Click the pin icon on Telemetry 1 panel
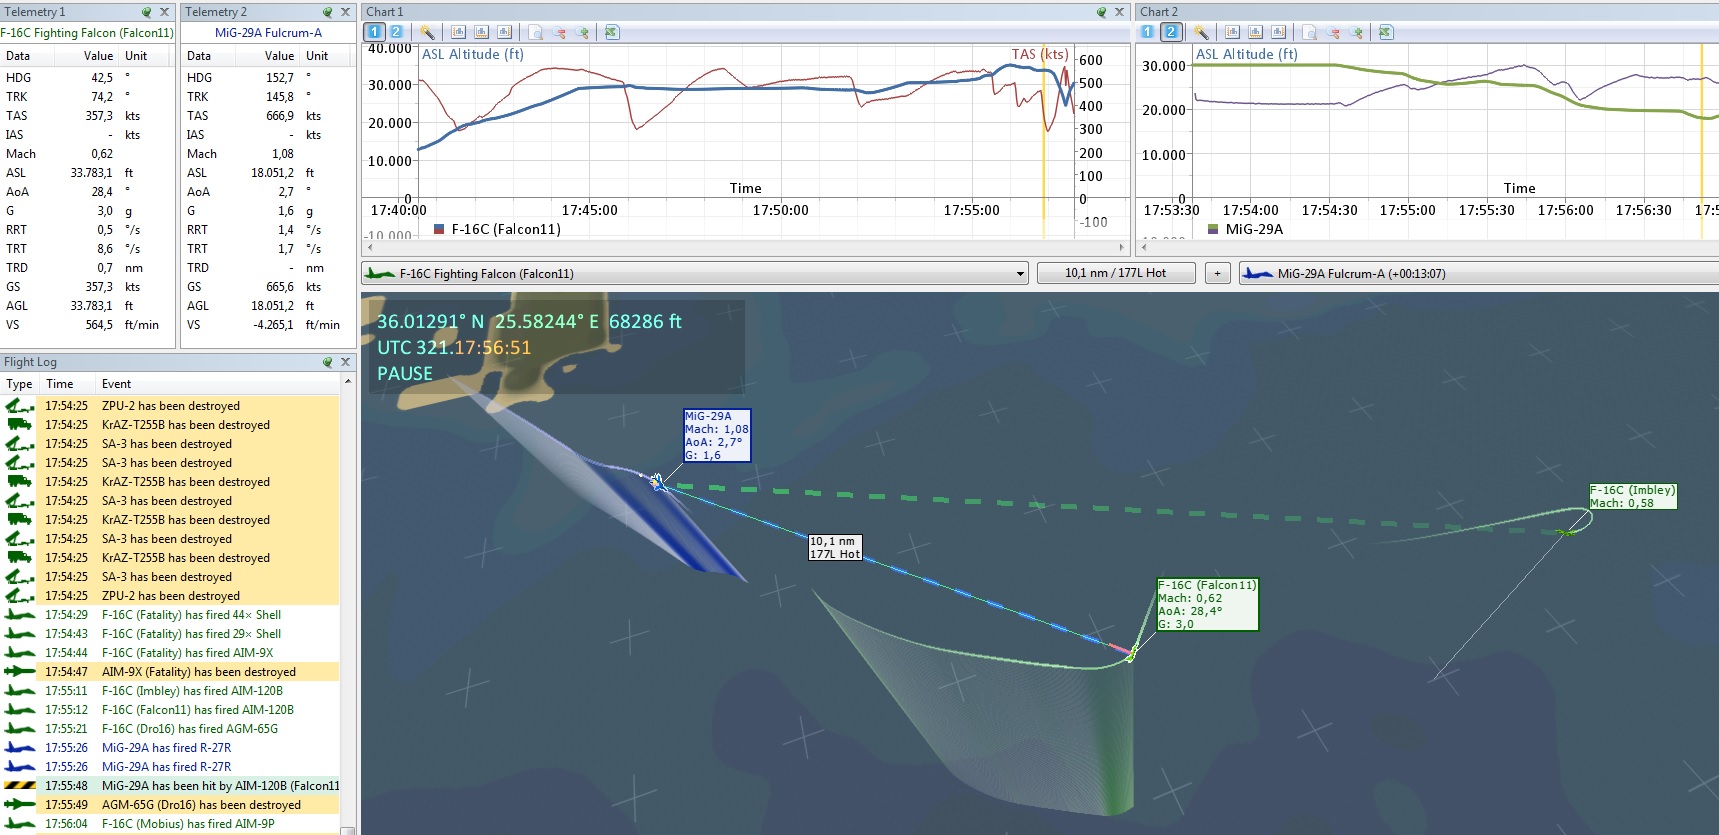 tap(147, 12)
